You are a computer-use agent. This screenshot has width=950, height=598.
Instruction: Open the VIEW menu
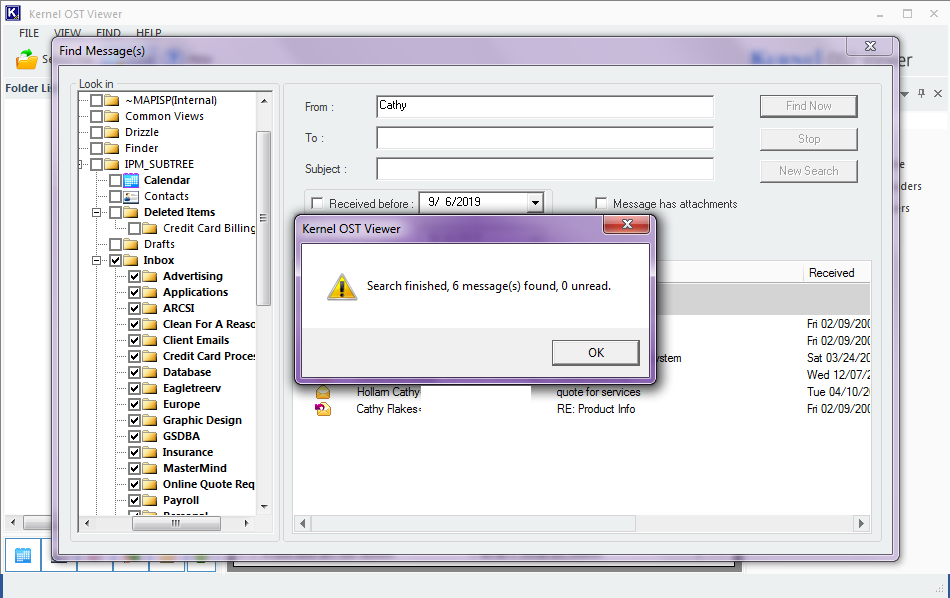pyautogui.click(x=67, y=33)
